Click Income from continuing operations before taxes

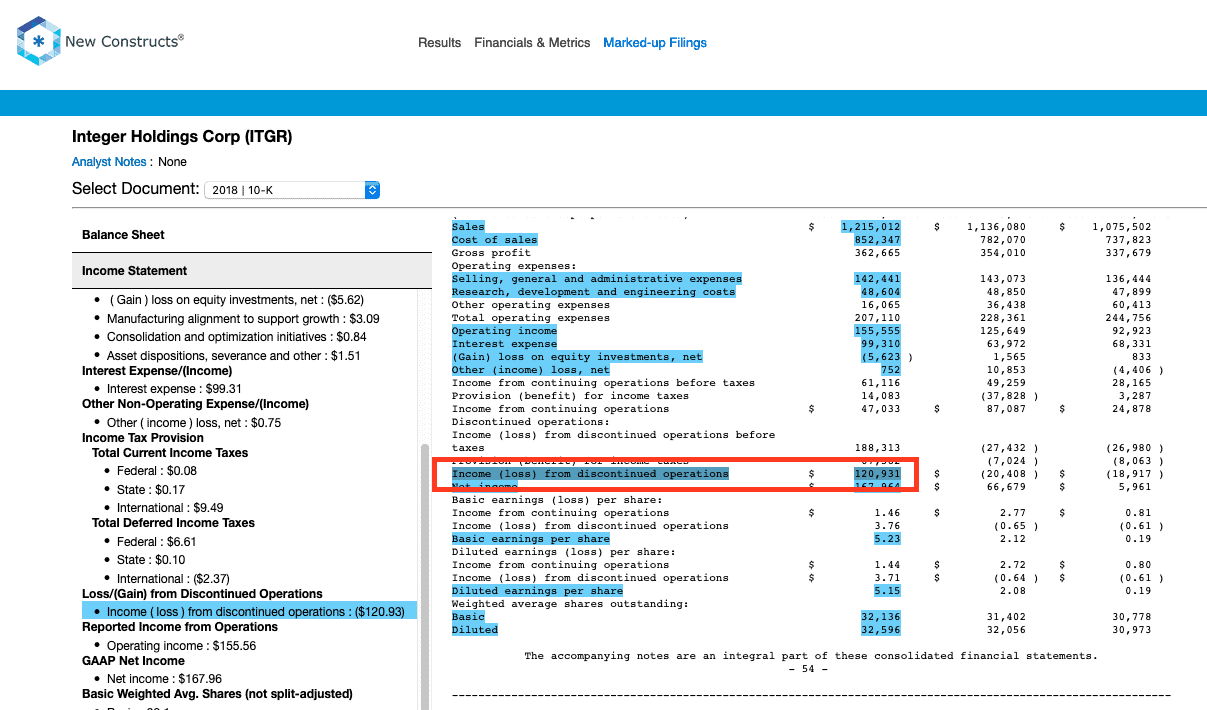tap(603, 383)
